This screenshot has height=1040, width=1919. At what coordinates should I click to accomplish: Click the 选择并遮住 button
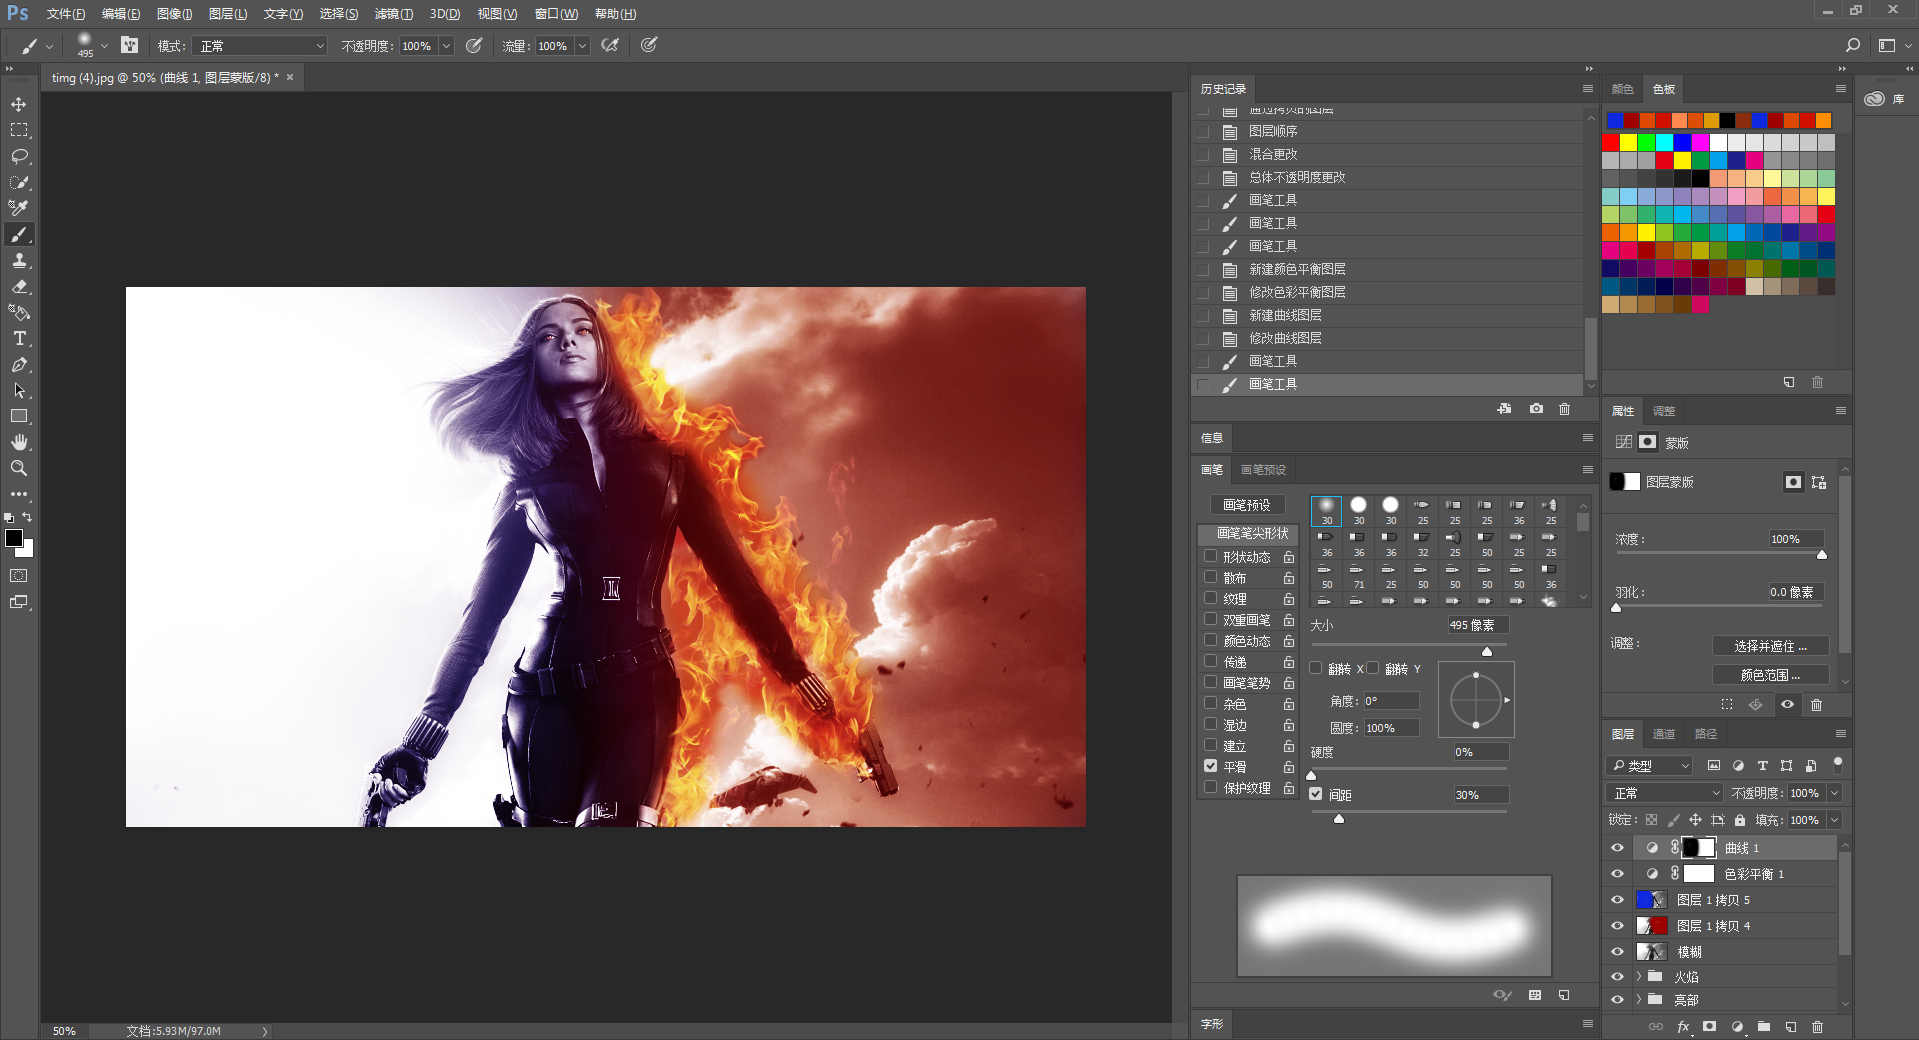pos(1770,646)
